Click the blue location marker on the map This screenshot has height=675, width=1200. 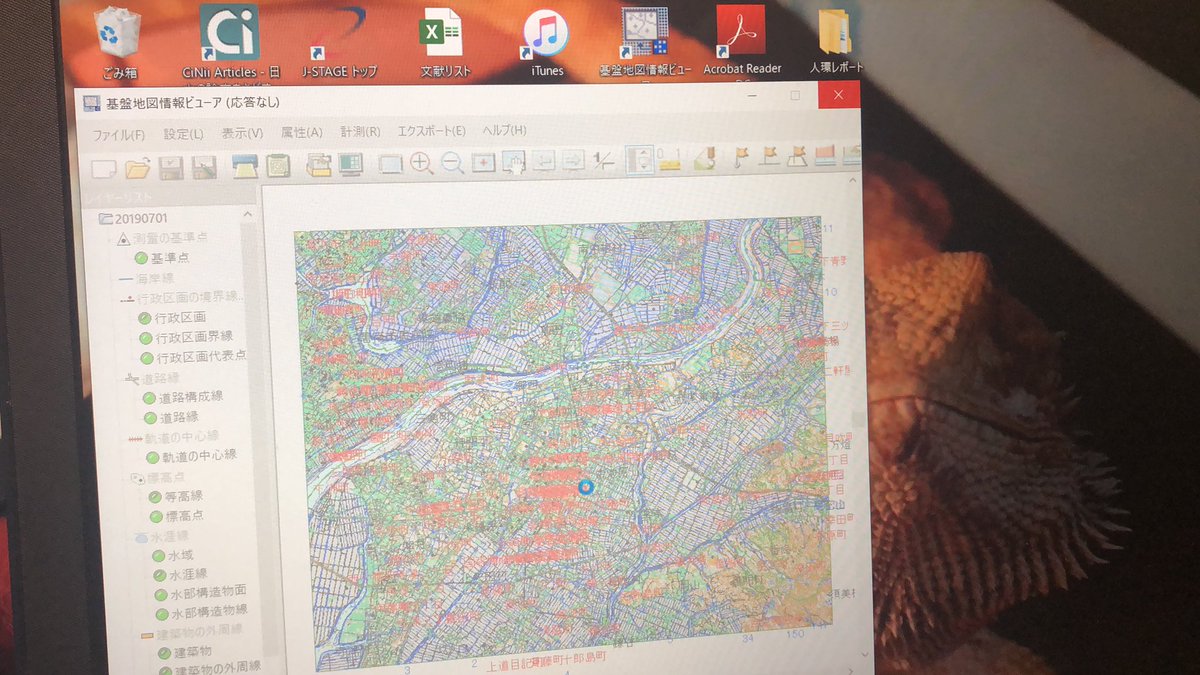click(x=587, y=486)
